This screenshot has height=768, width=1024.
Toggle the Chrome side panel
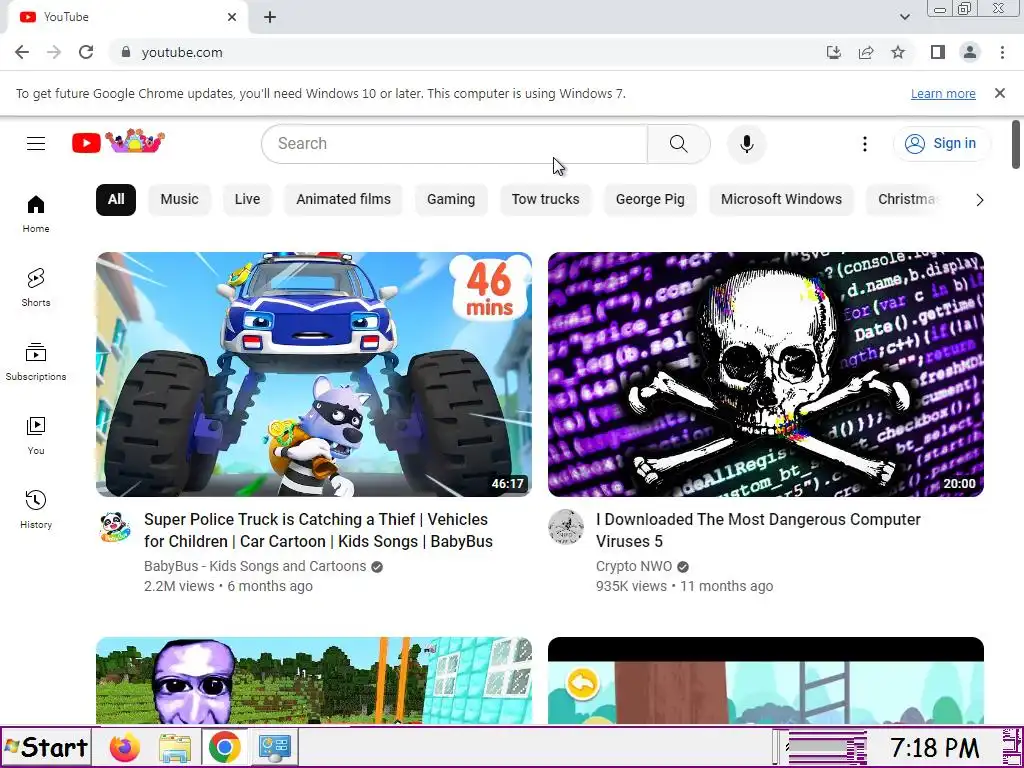[x=938, y=52]
